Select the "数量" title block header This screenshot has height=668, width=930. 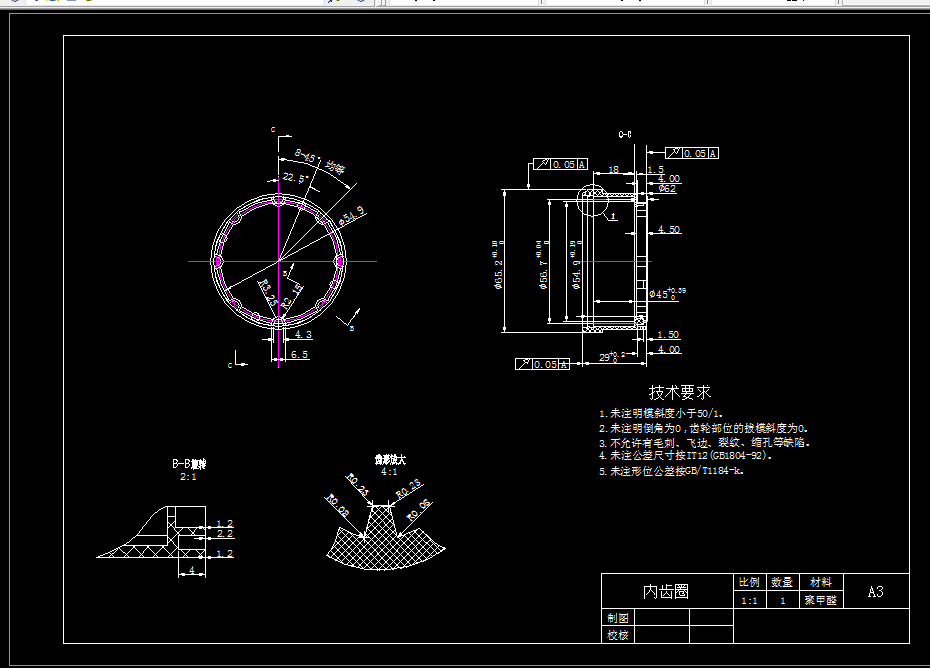click(782, 583)
